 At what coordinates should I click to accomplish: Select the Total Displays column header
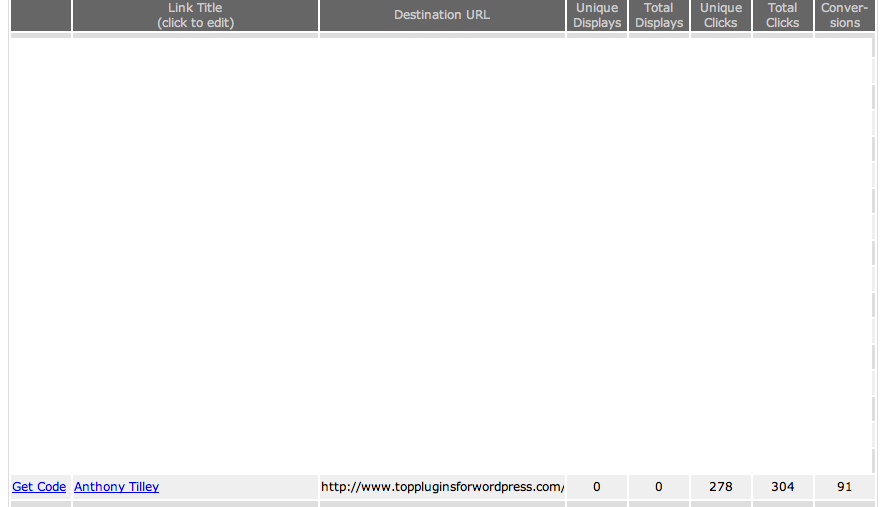(659, 15)
